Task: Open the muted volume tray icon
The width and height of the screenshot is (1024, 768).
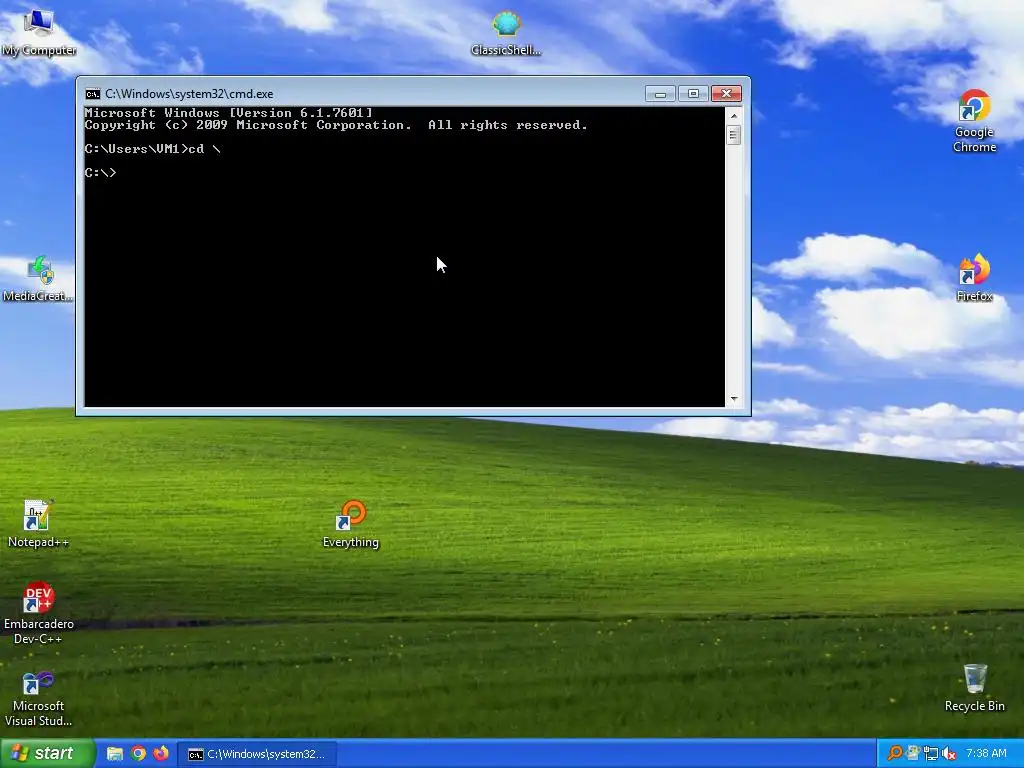Action: [949, 754]
